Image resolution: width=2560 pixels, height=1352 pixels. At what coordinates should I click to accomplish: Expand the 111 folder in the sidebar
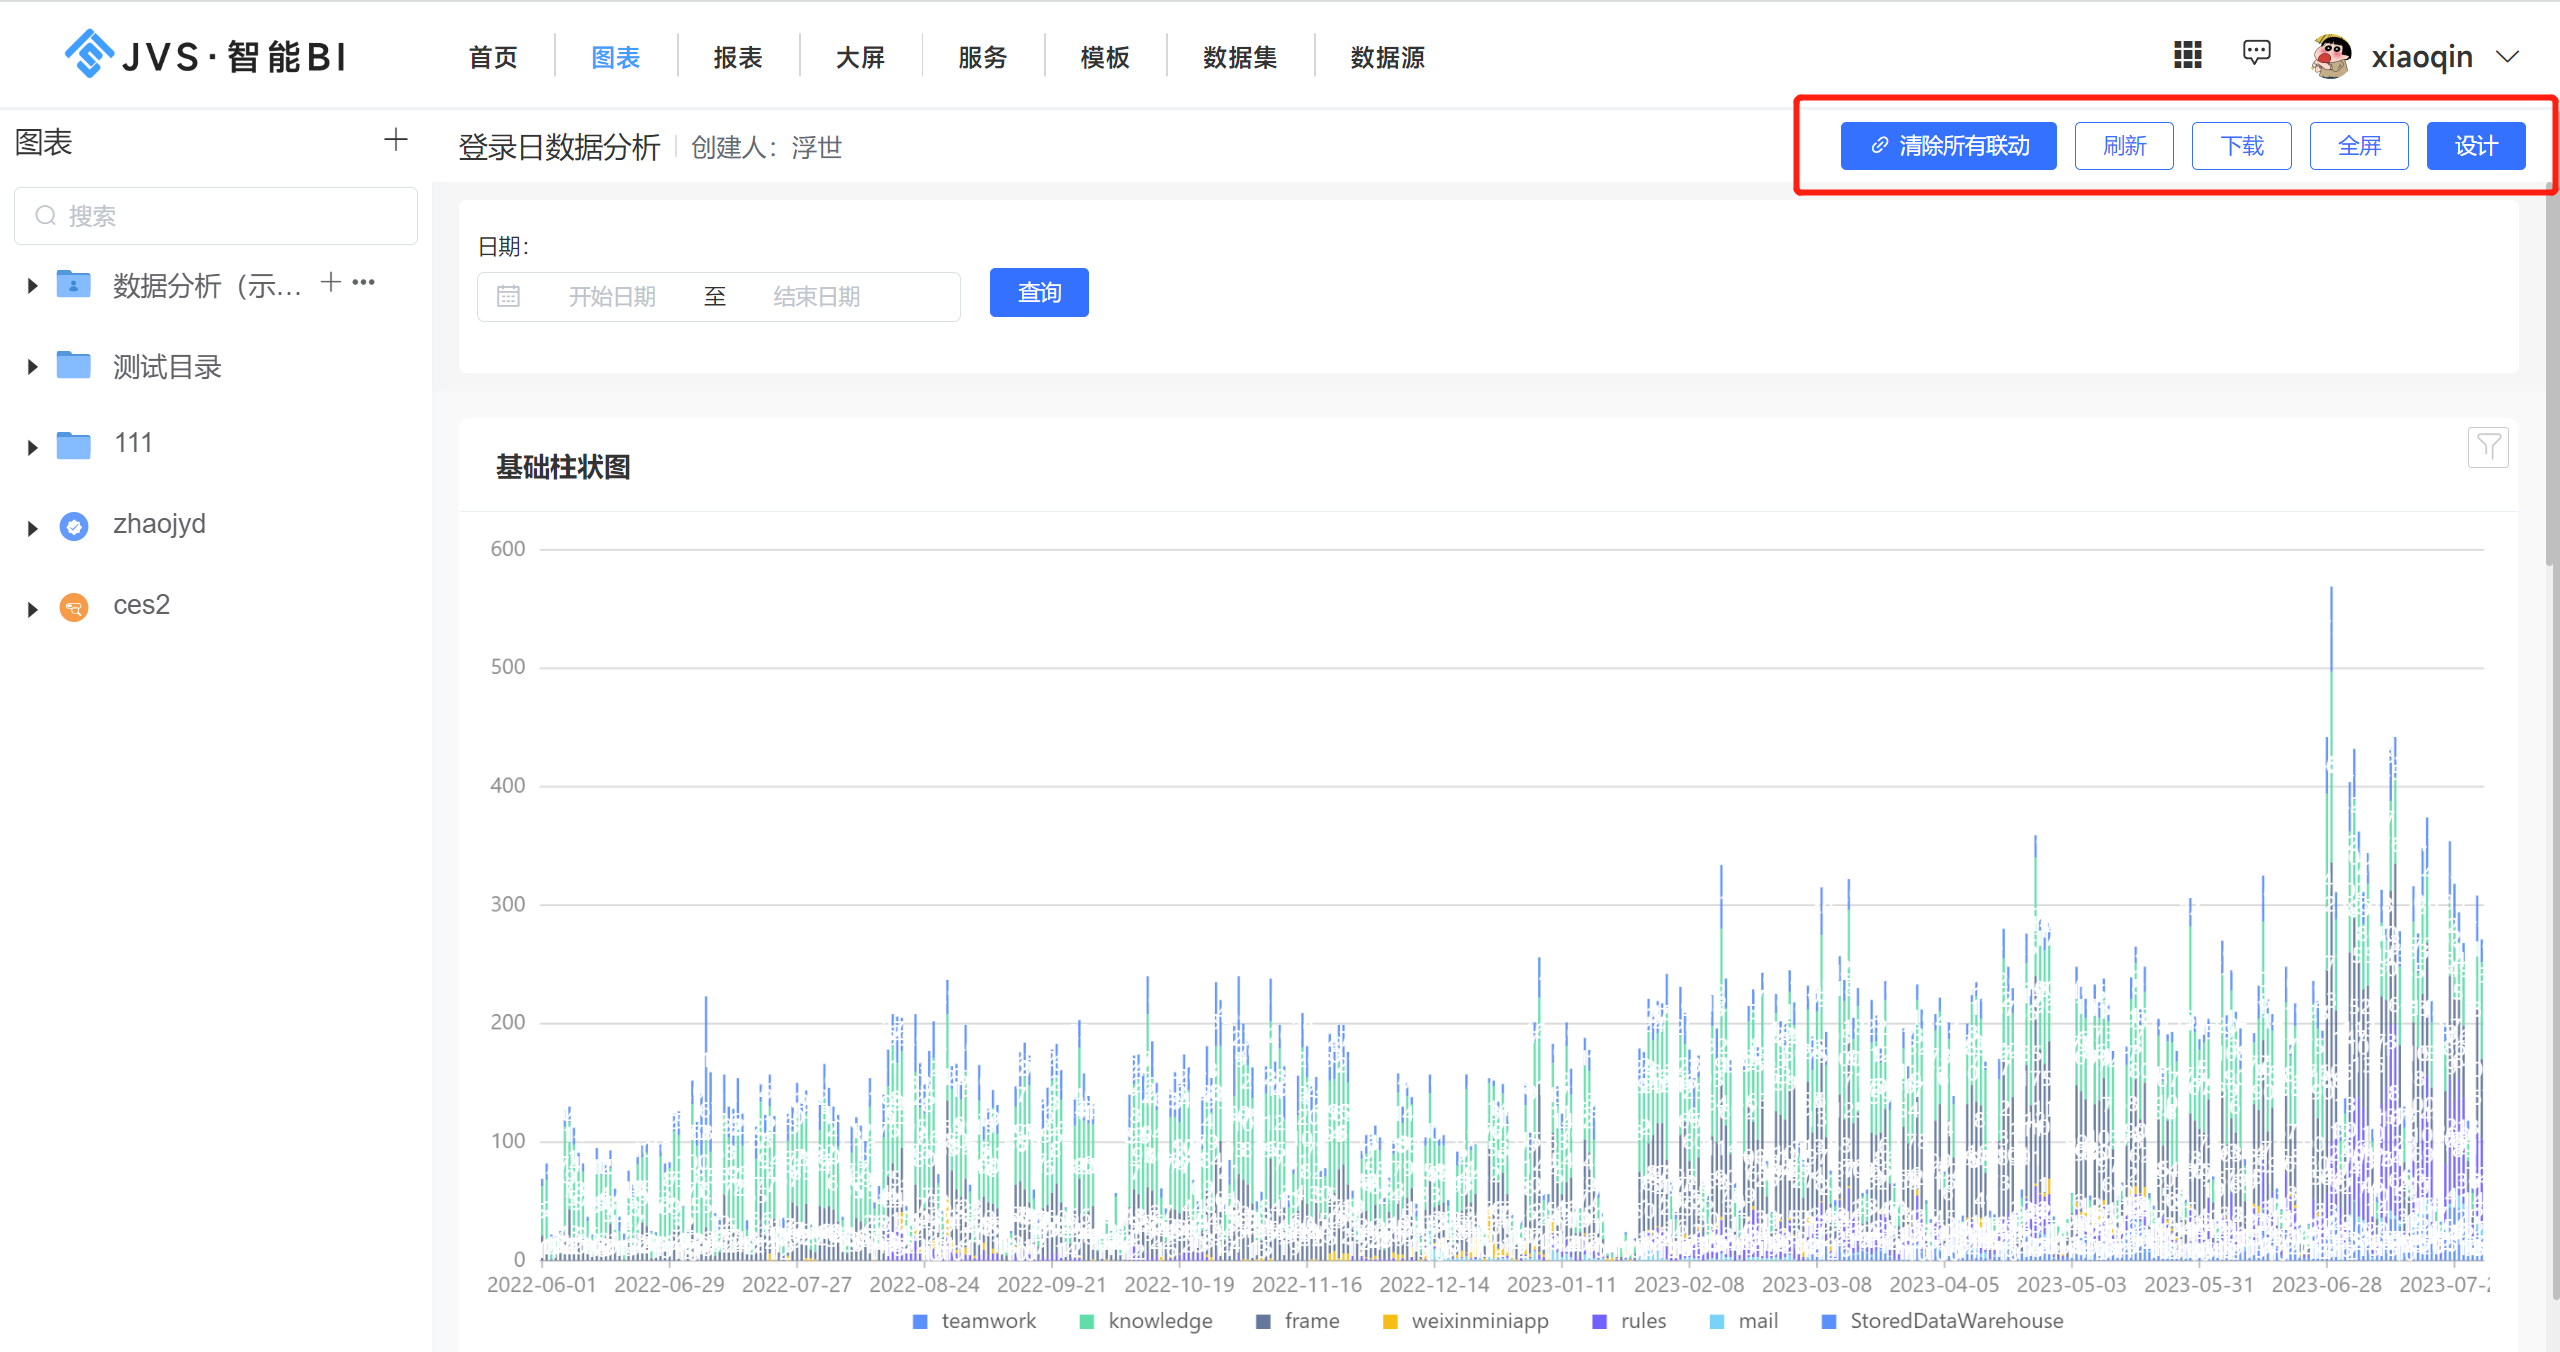tap(30, 445)
